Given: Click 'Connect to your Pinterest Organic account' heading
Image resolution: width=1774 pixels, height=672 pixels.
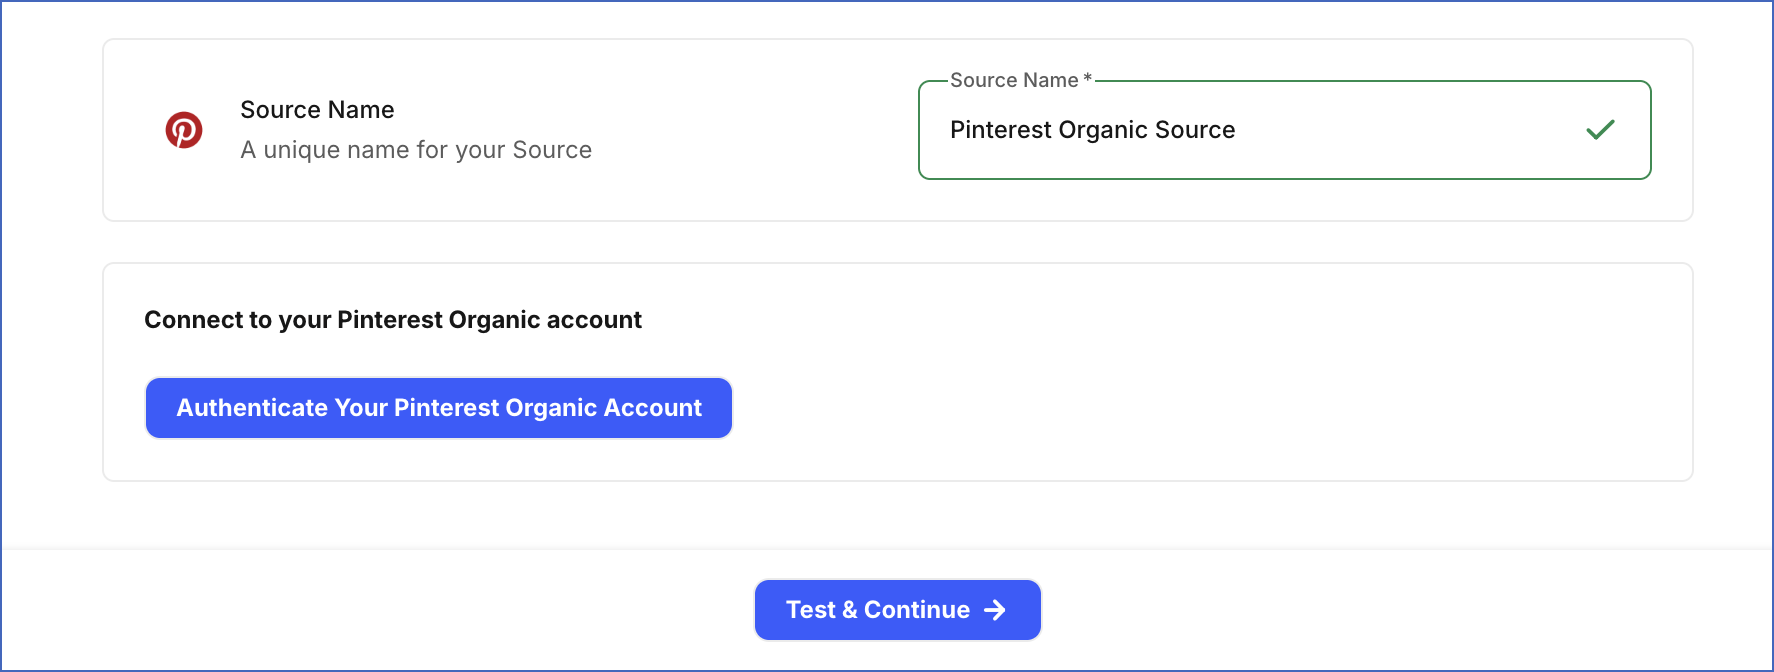Looking at the screenshot, I should click(393, 320).
